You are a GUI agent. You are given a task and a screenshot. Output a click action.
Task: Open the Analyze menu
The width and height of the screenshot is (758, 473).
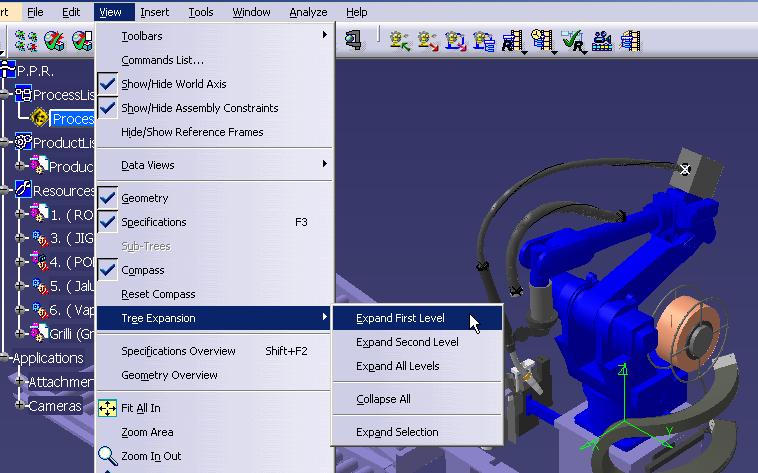point(308,12)
